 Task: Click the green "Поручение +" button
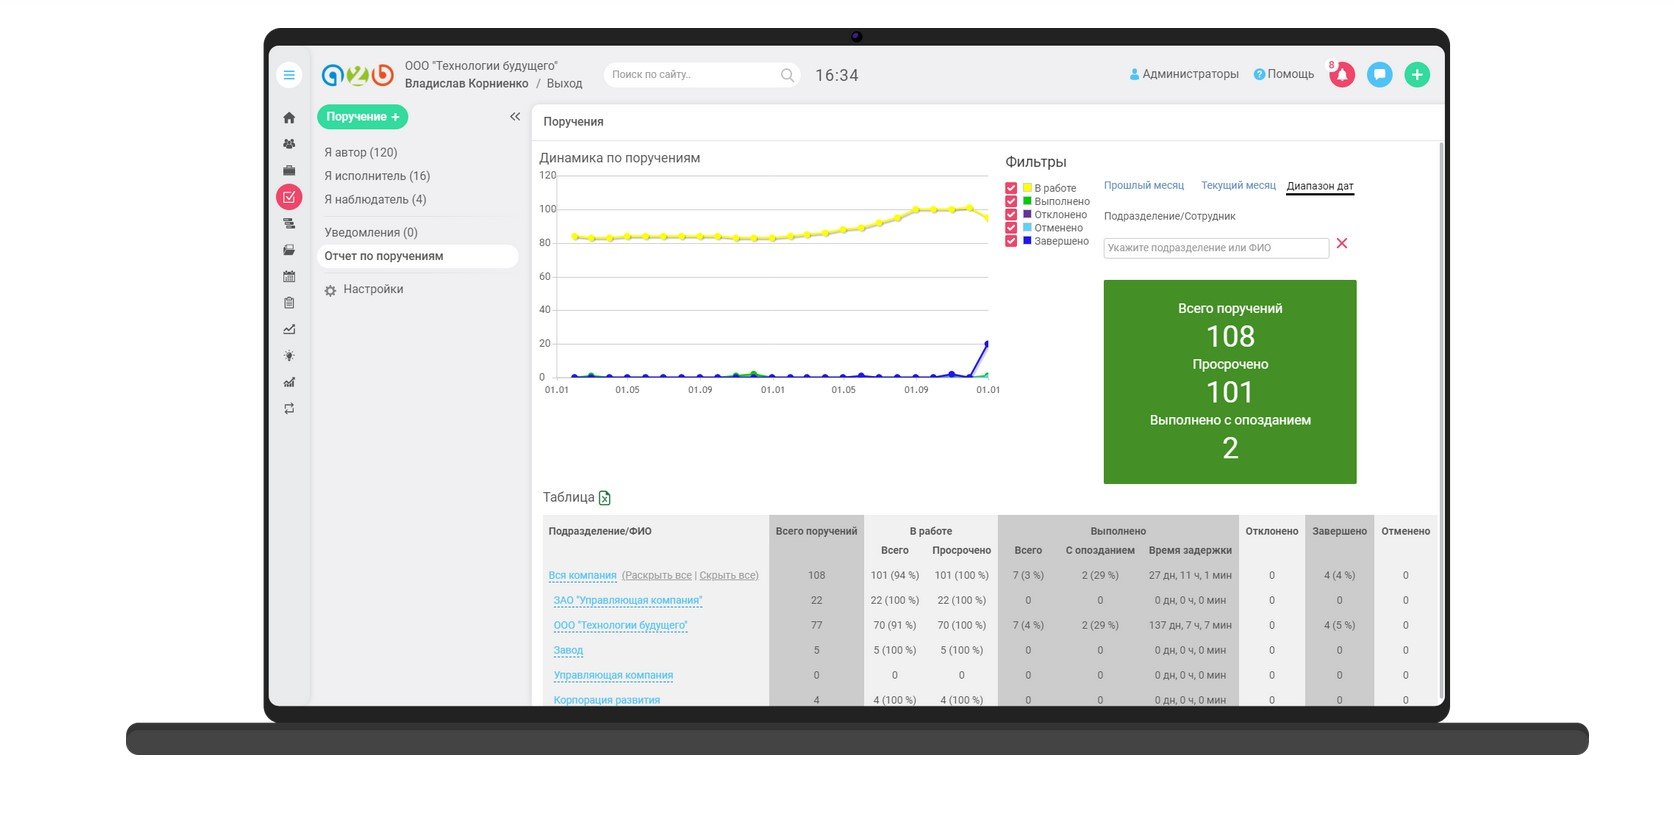[362, 117]
